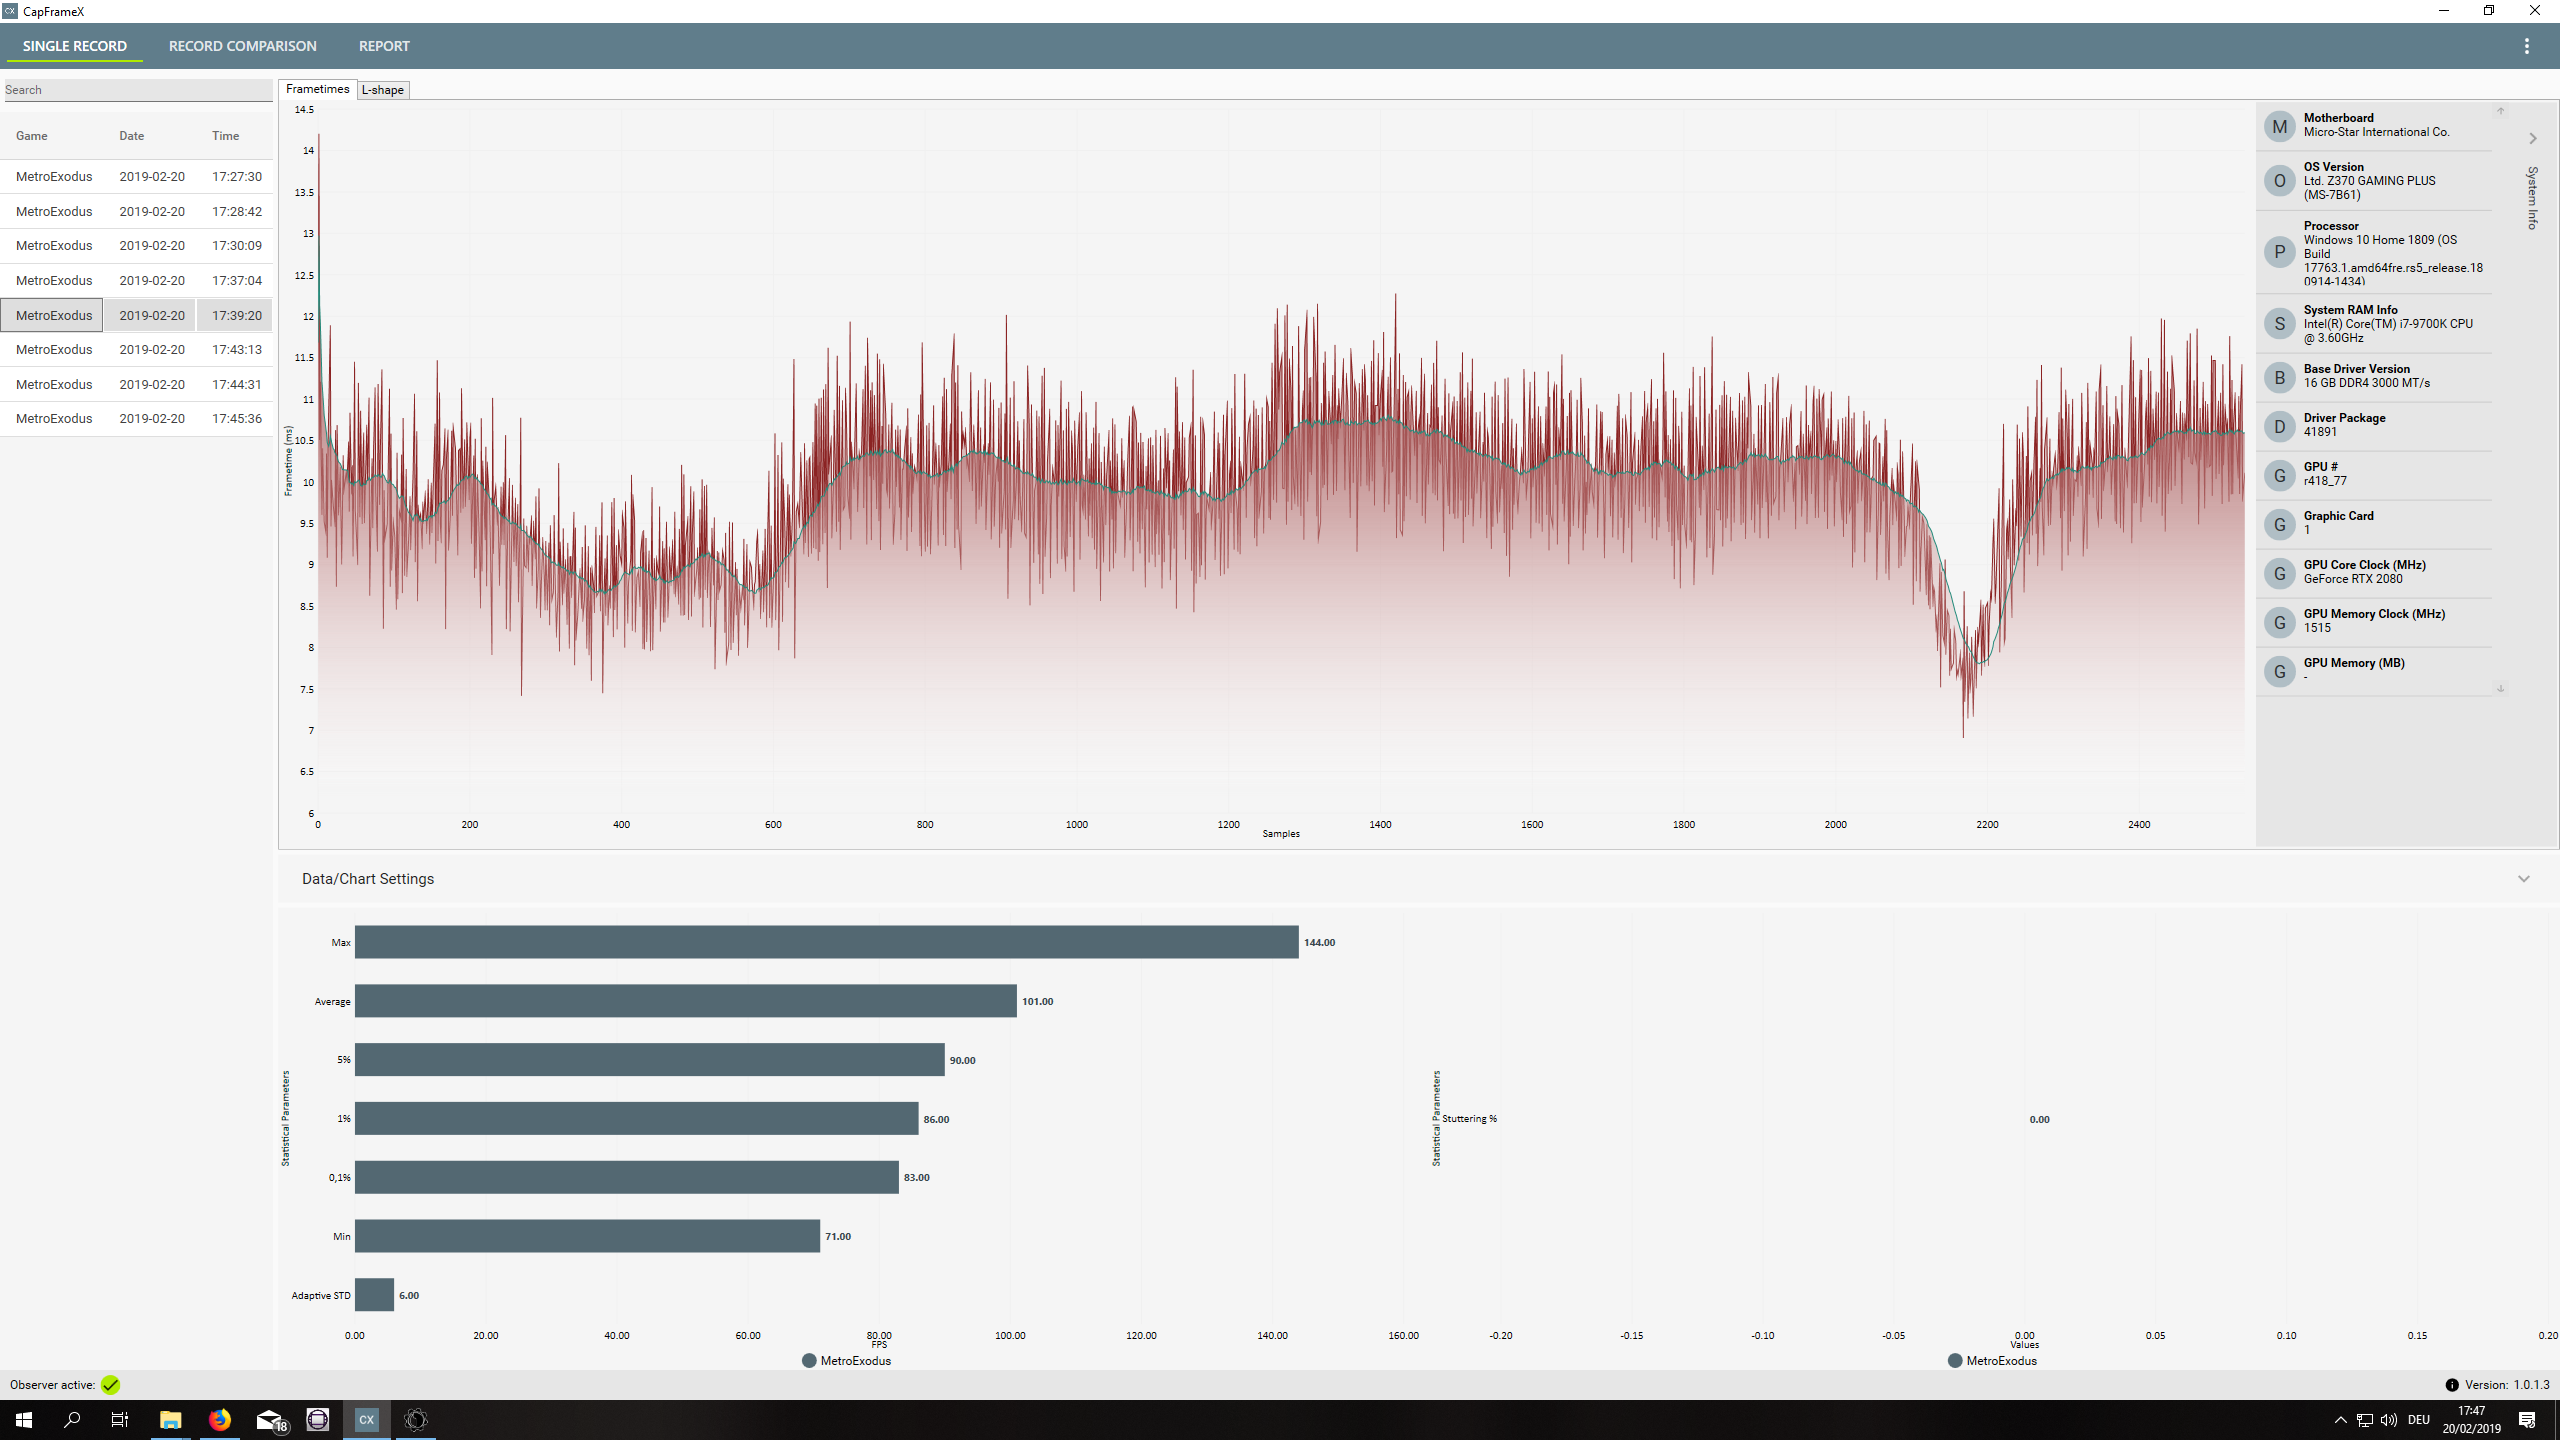
Task: Select the MetroExodus record at 17:43:13
Action: tap(137, 350)
